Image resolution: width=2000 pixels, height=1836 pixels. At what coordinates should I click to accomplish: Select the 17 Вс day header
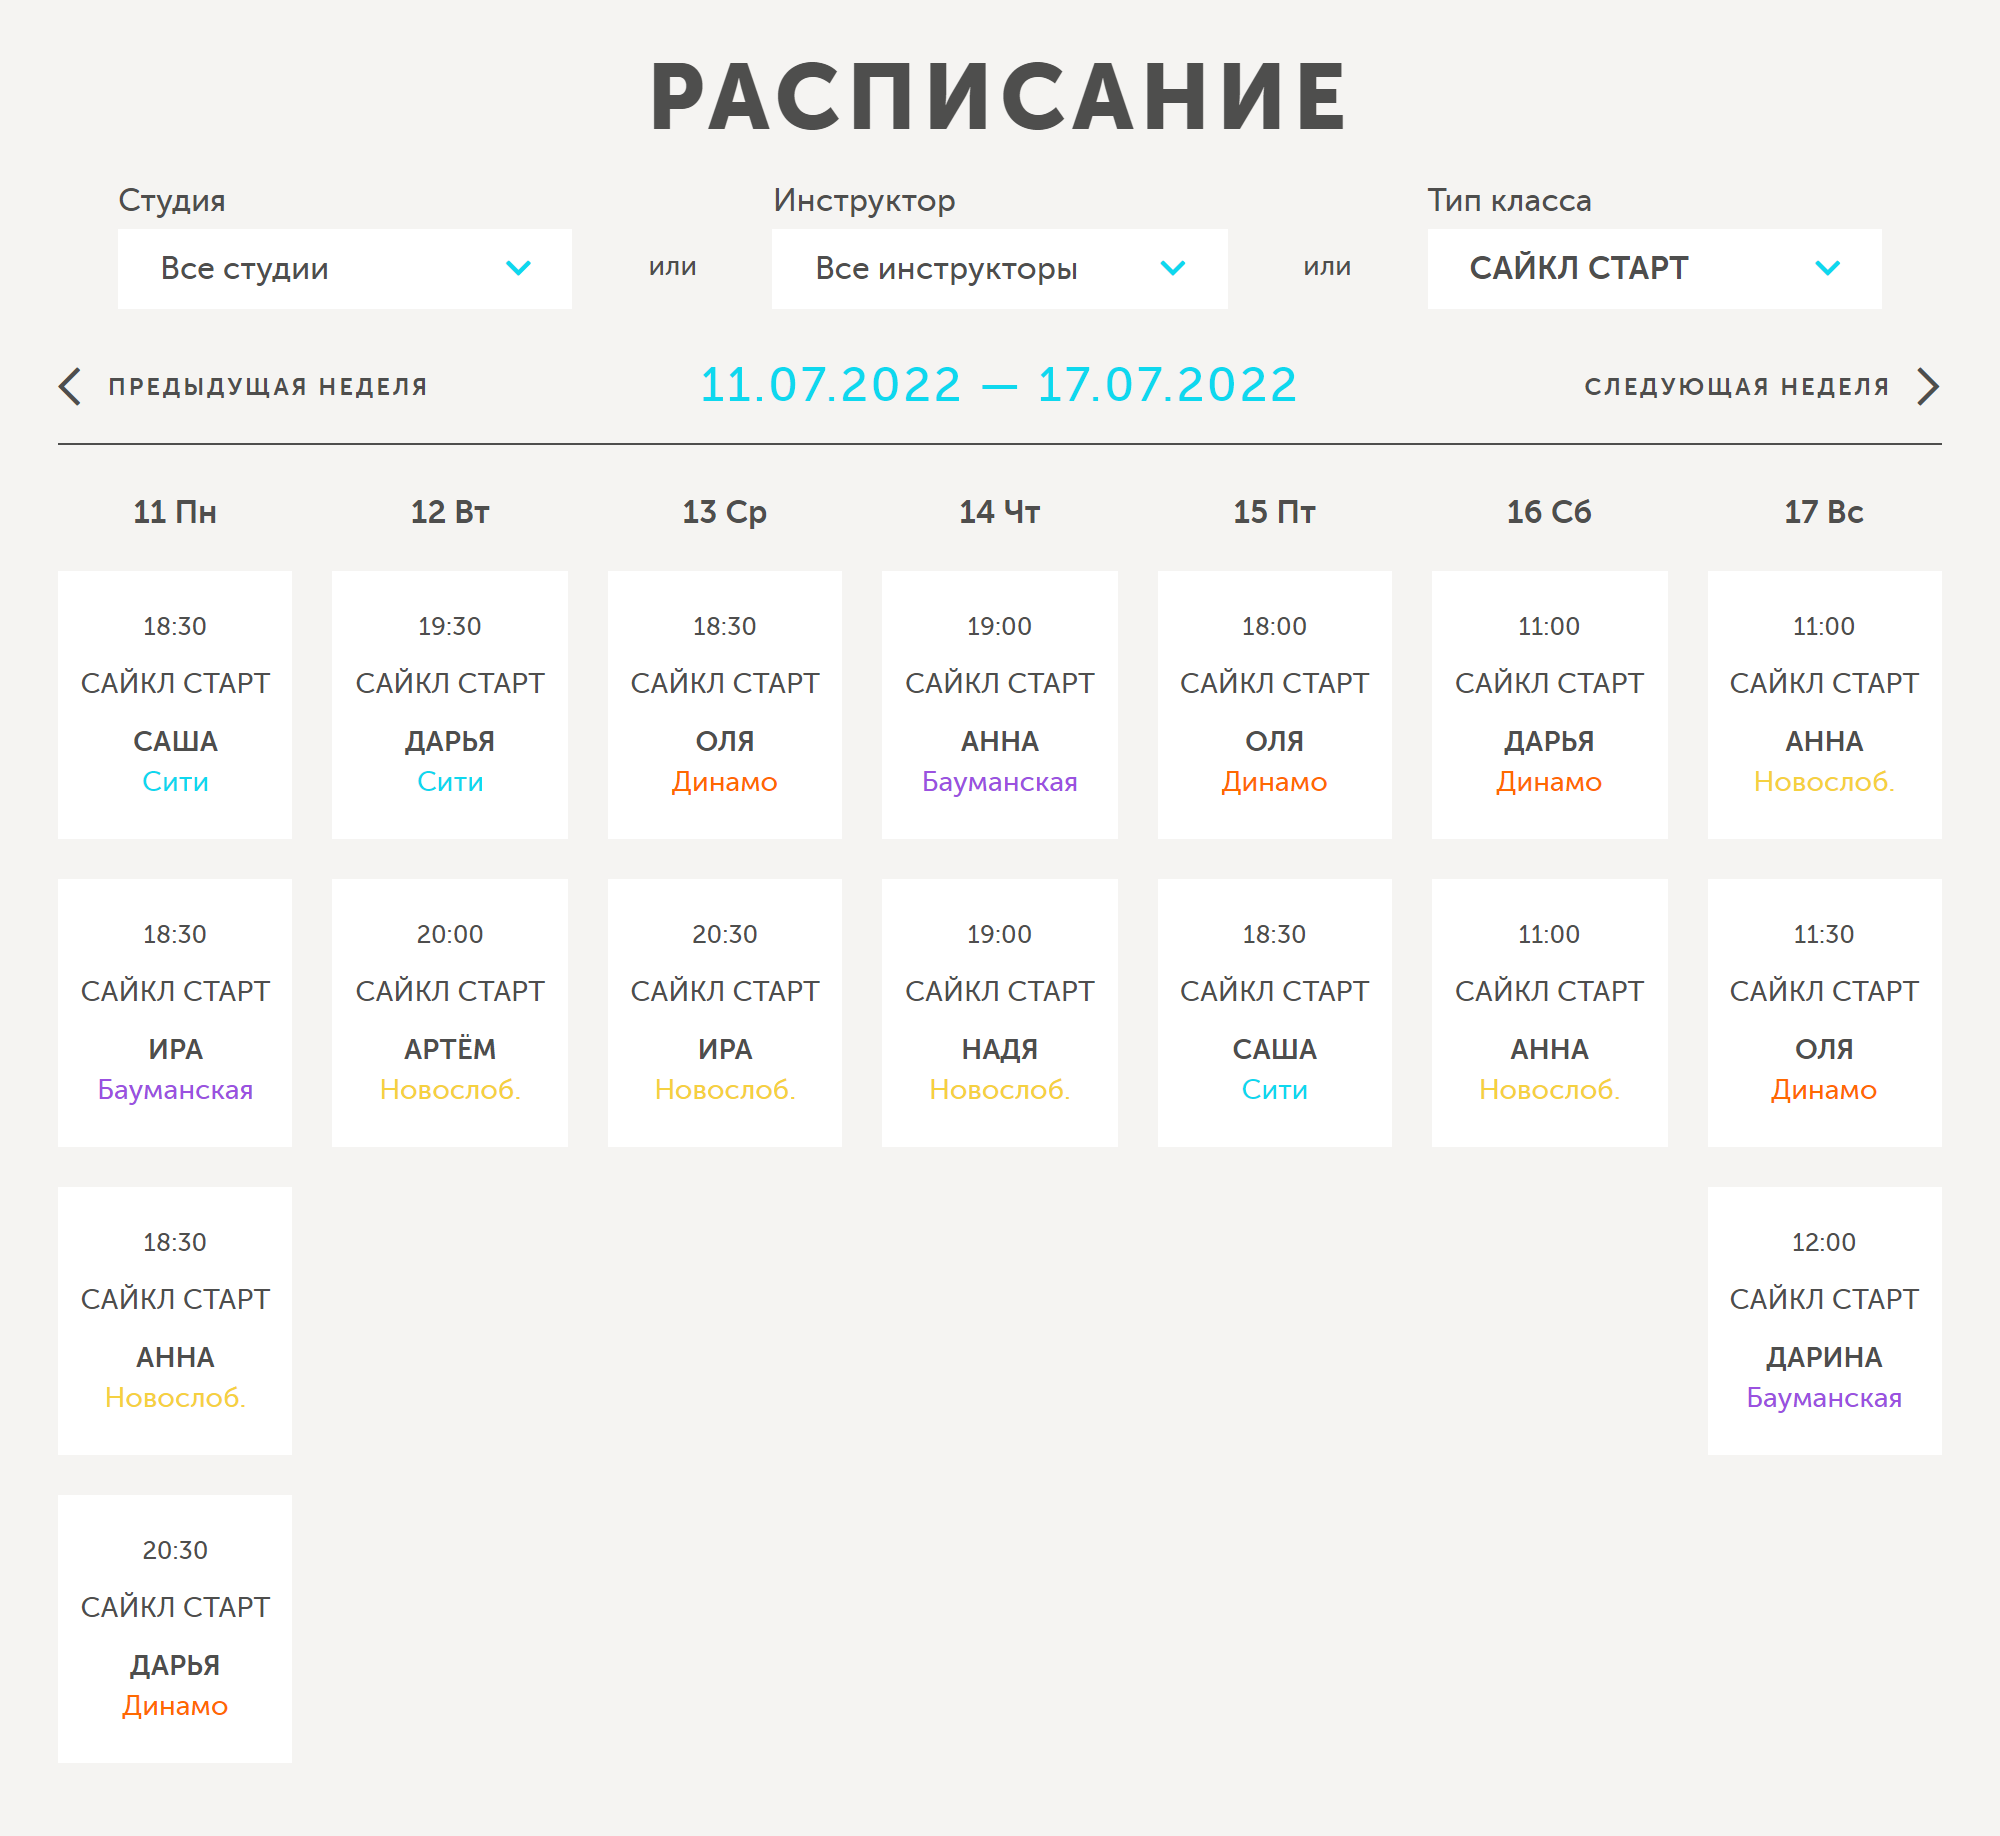(x=1824, y=512)
